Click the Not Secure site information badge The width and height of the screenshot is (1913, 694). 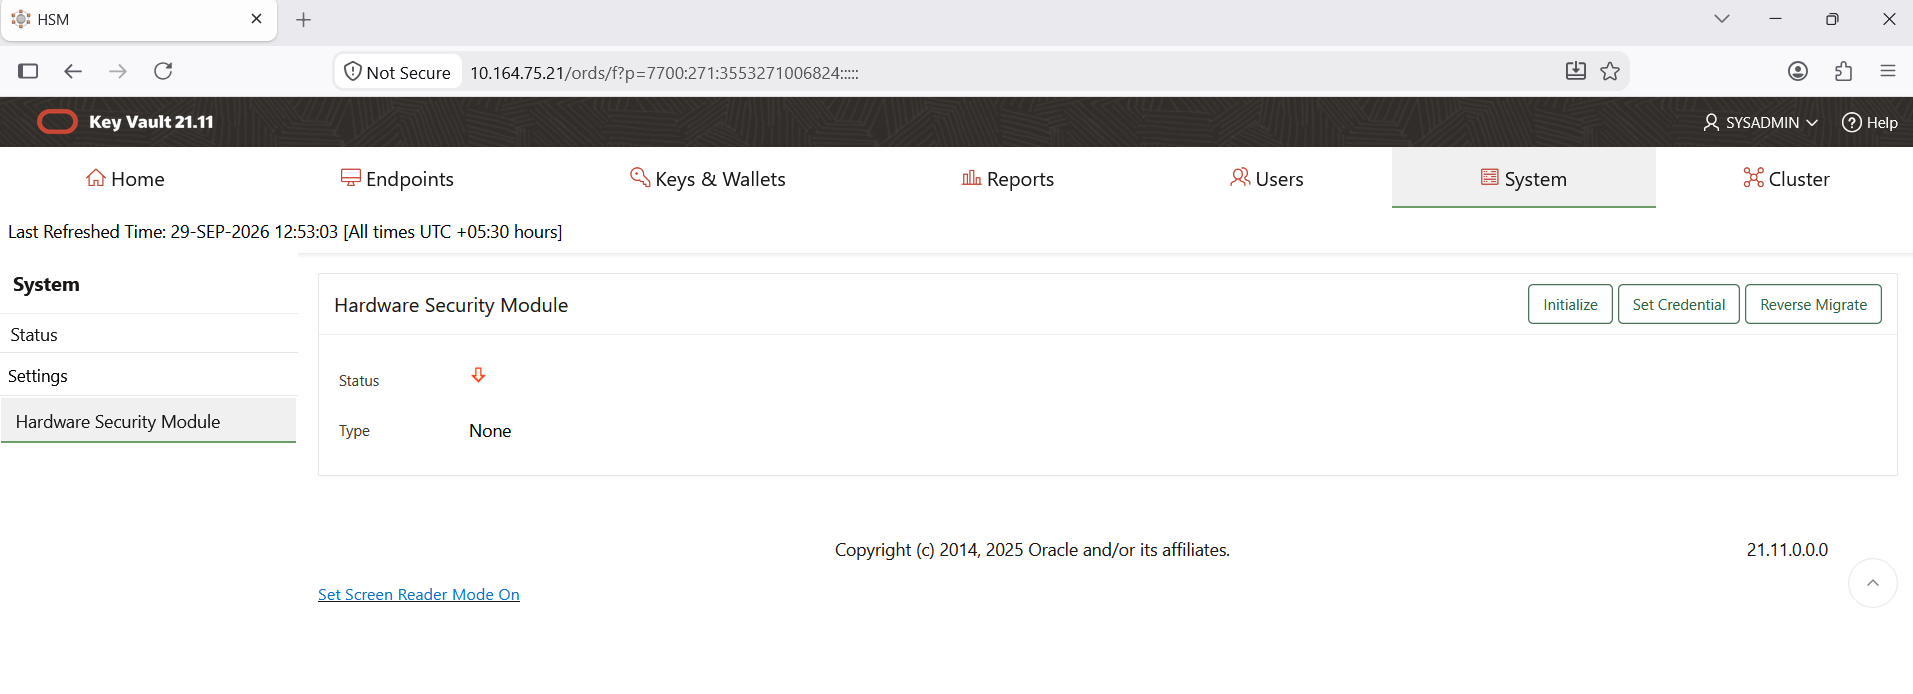point(398,72)
